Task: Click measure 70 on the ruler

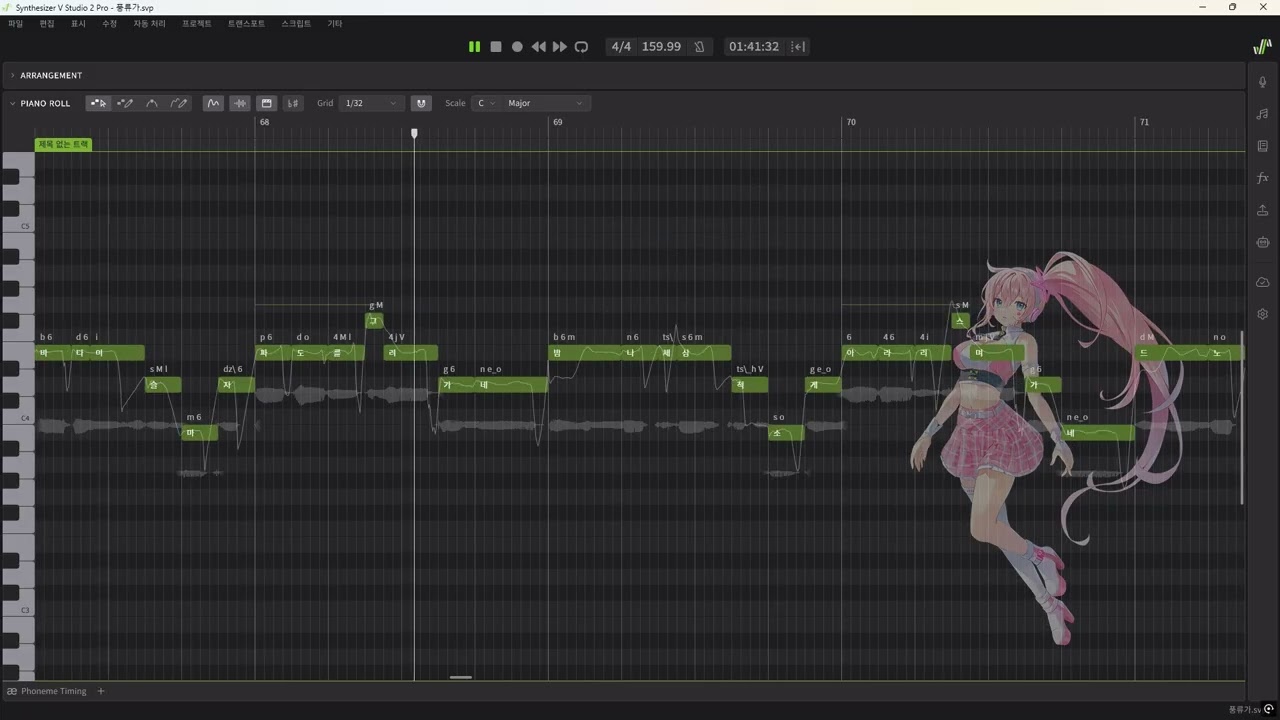Action: click(x=851, y=122)
